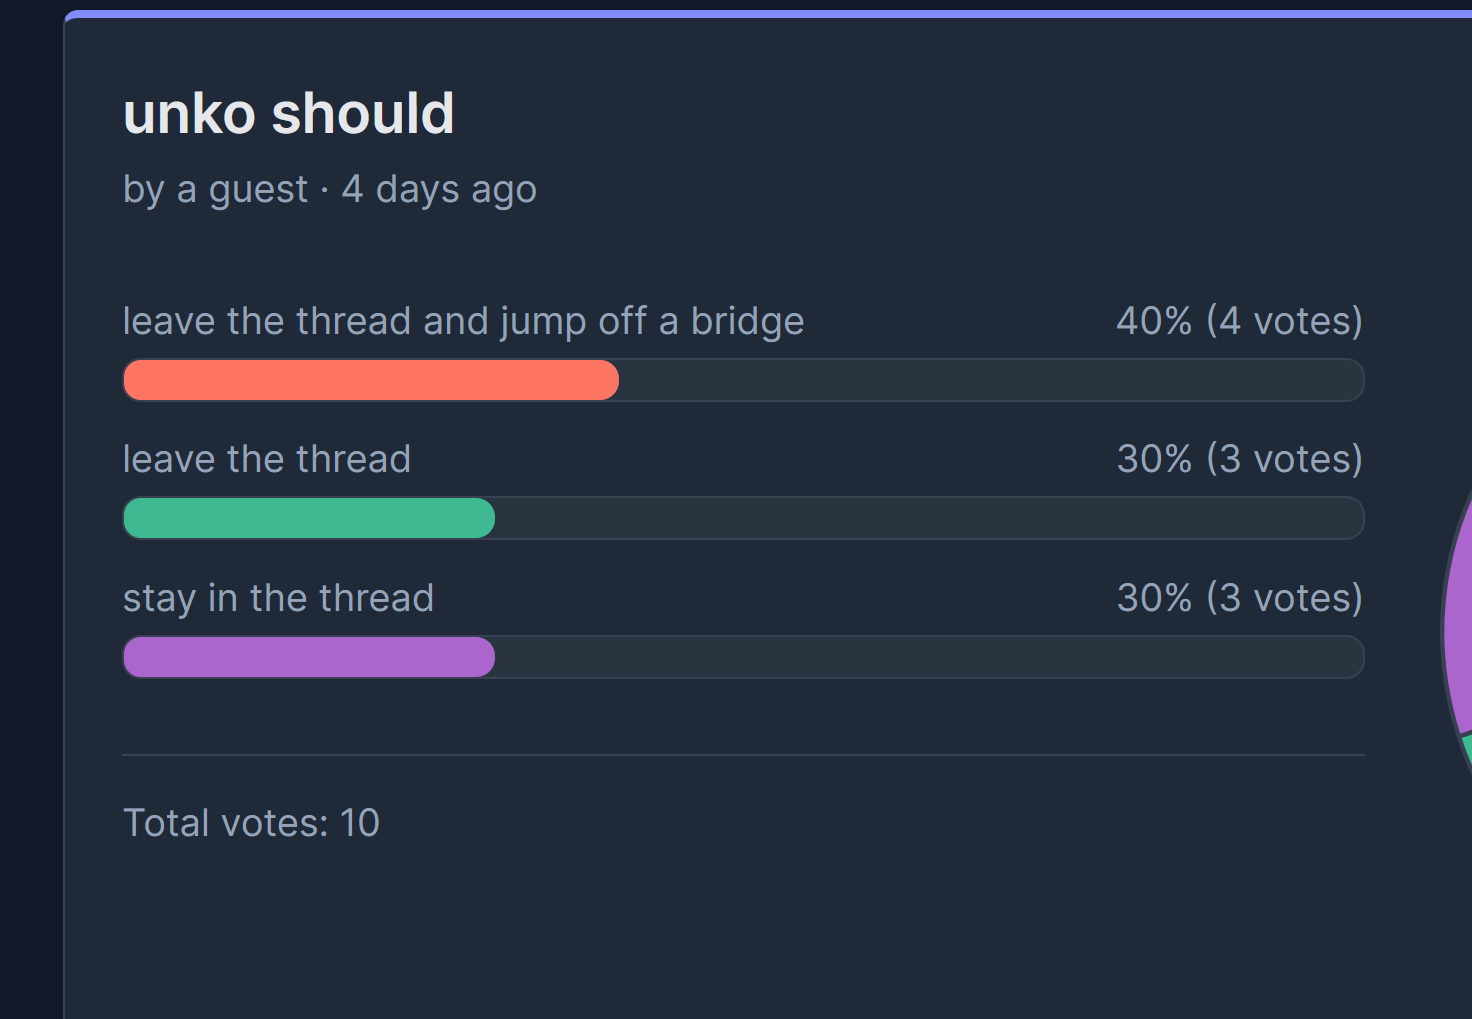Click the empty track of the red bar
1472x1019 pixels.
tap(991, 380)
